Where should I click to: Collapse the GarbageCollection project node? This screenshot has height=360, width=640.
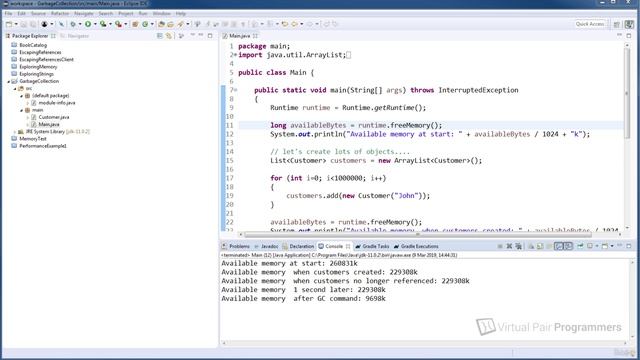pyautogui.click(x=9, y=81)
